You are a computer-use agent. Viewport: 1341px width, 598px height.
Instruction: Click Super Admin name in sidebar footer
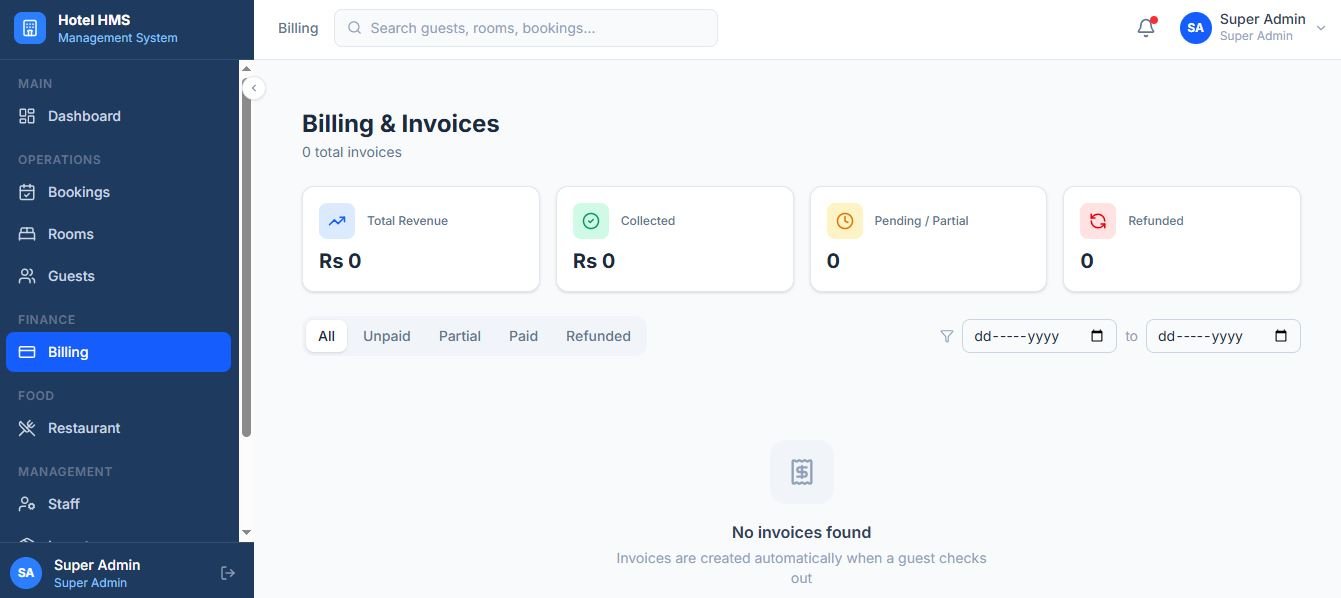pos(97,565)
